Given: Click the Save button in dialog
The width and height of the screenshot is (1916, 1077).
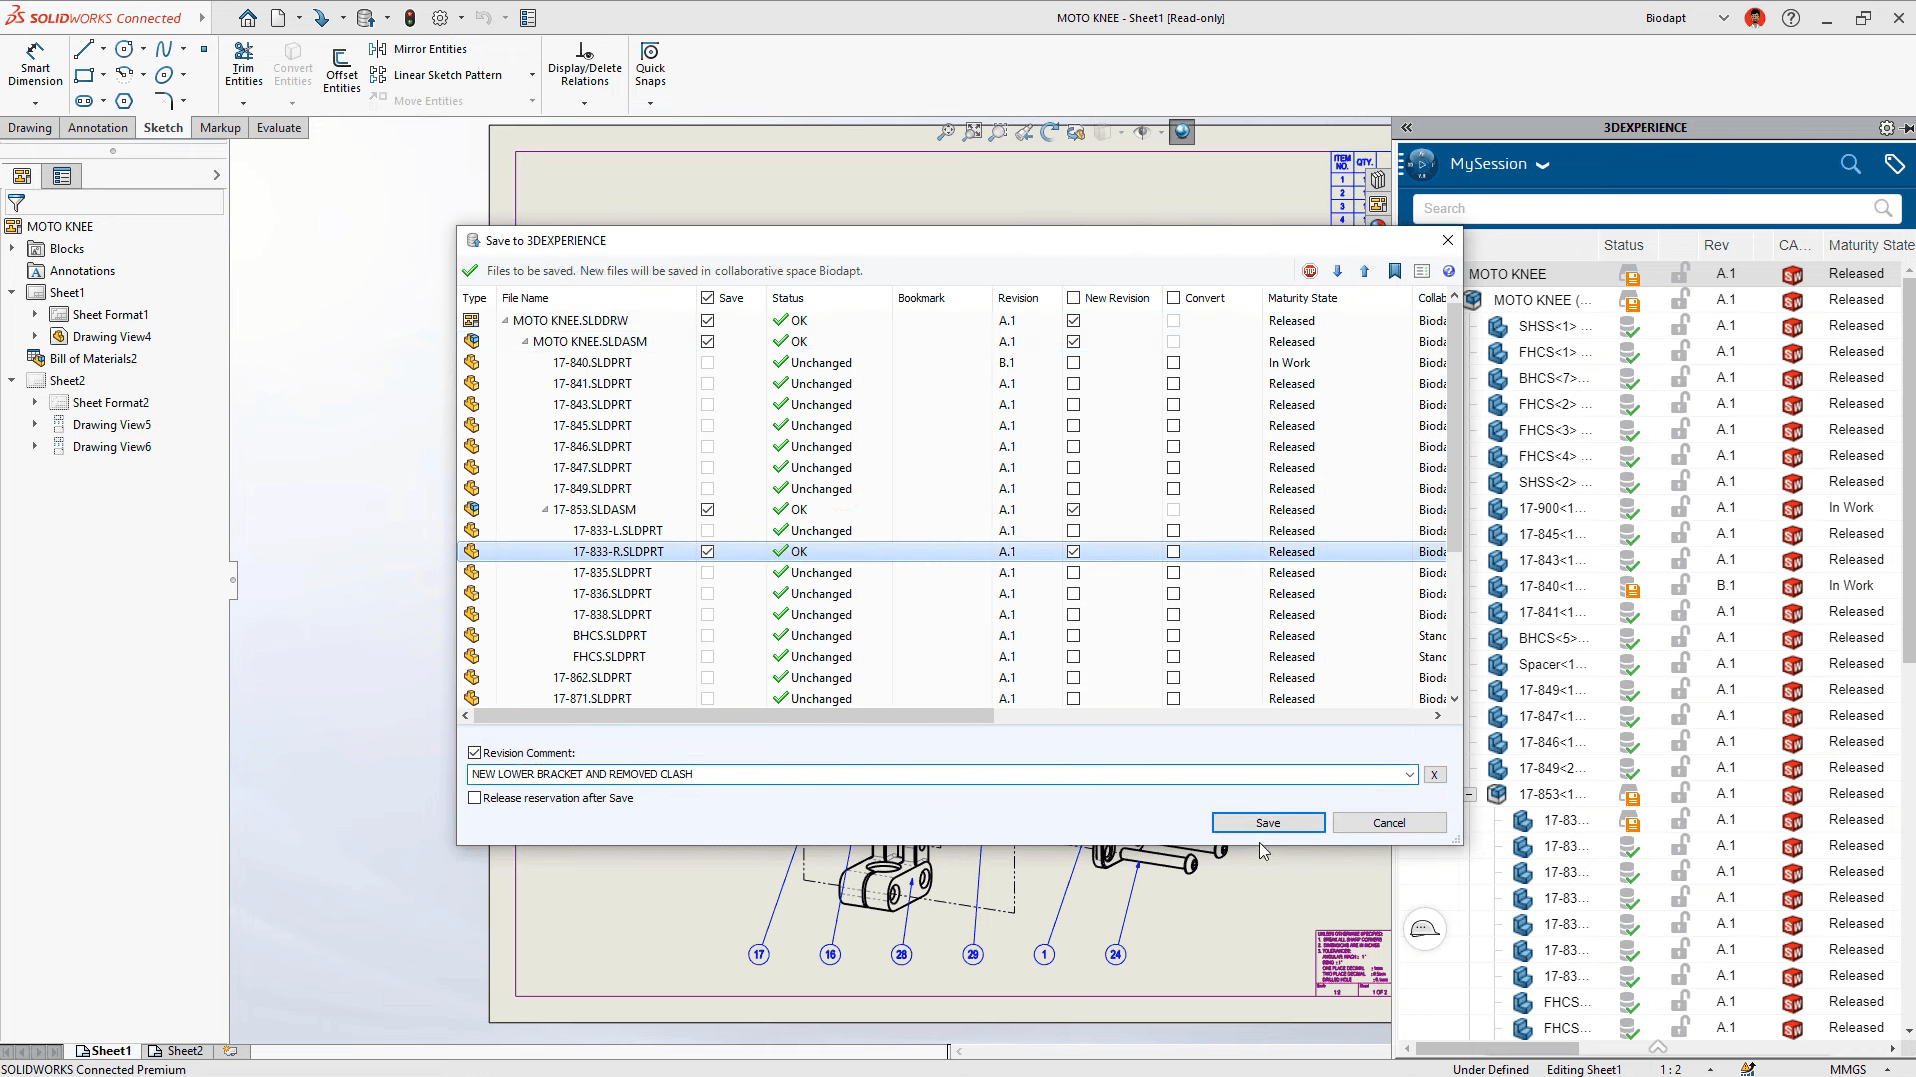Looking at the screenshot, I should point(1268,823).
